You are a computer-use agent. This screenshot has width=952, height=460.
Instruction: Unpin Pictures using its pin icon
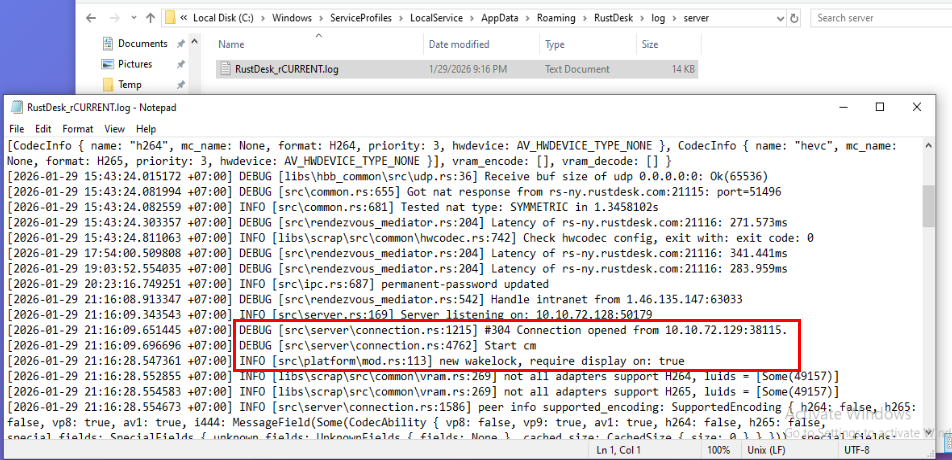tap(180, 64)
